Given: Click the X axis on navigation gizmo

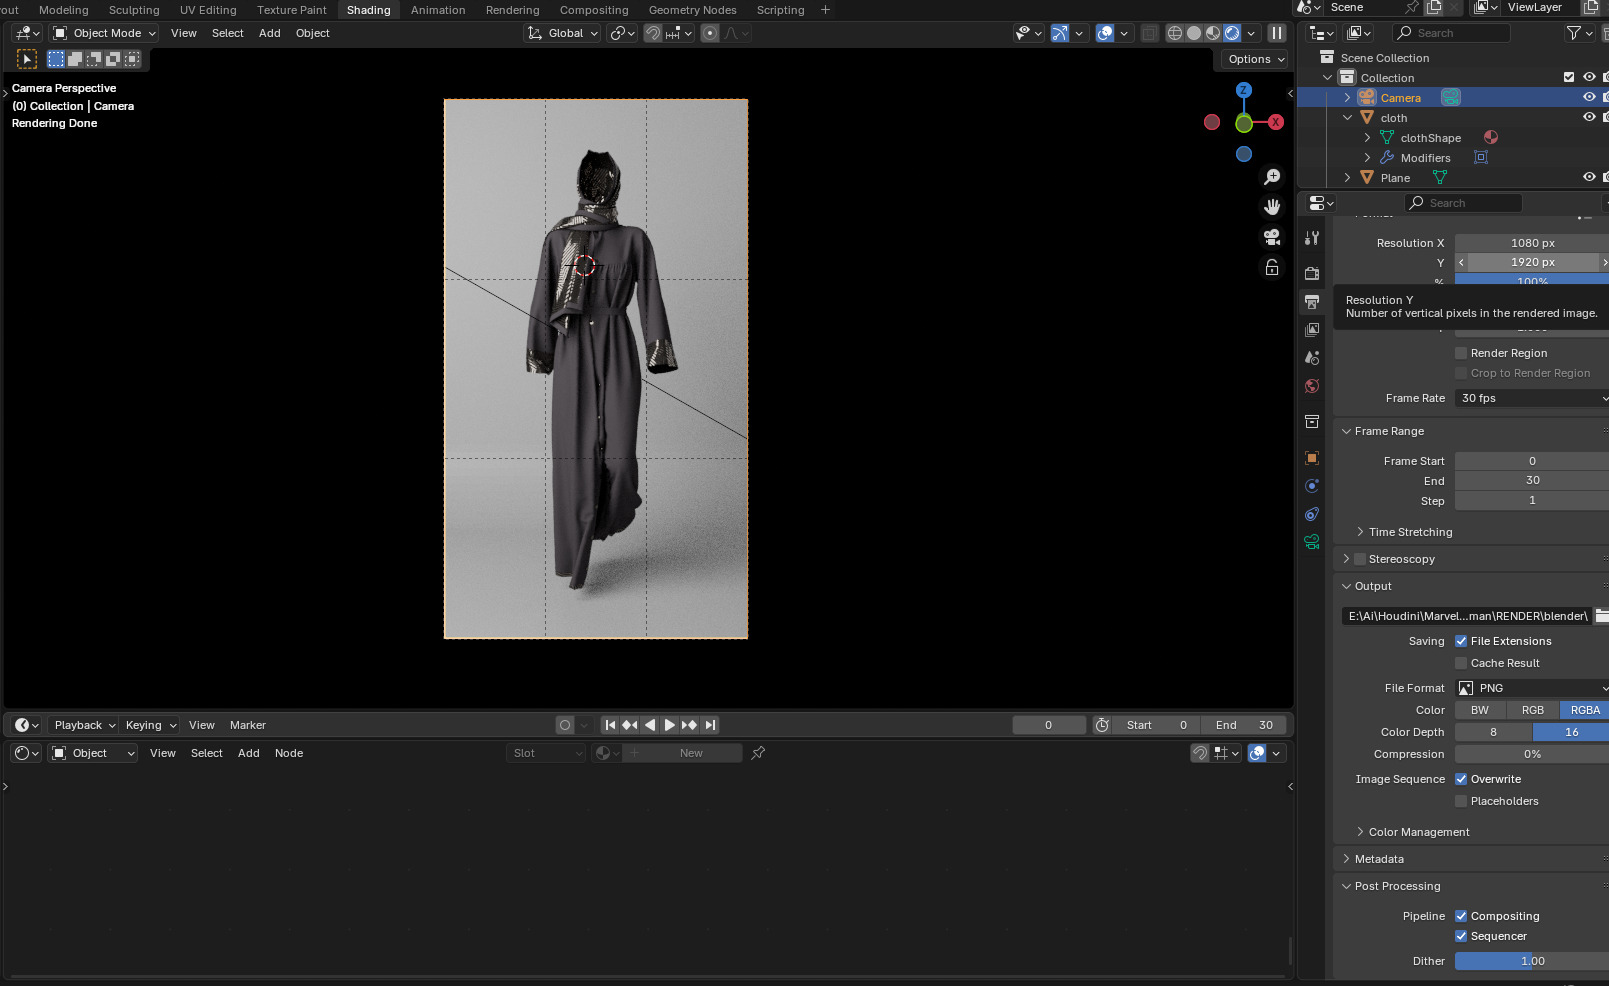Looking at the screenshot, I should (x=1276, y=122).
